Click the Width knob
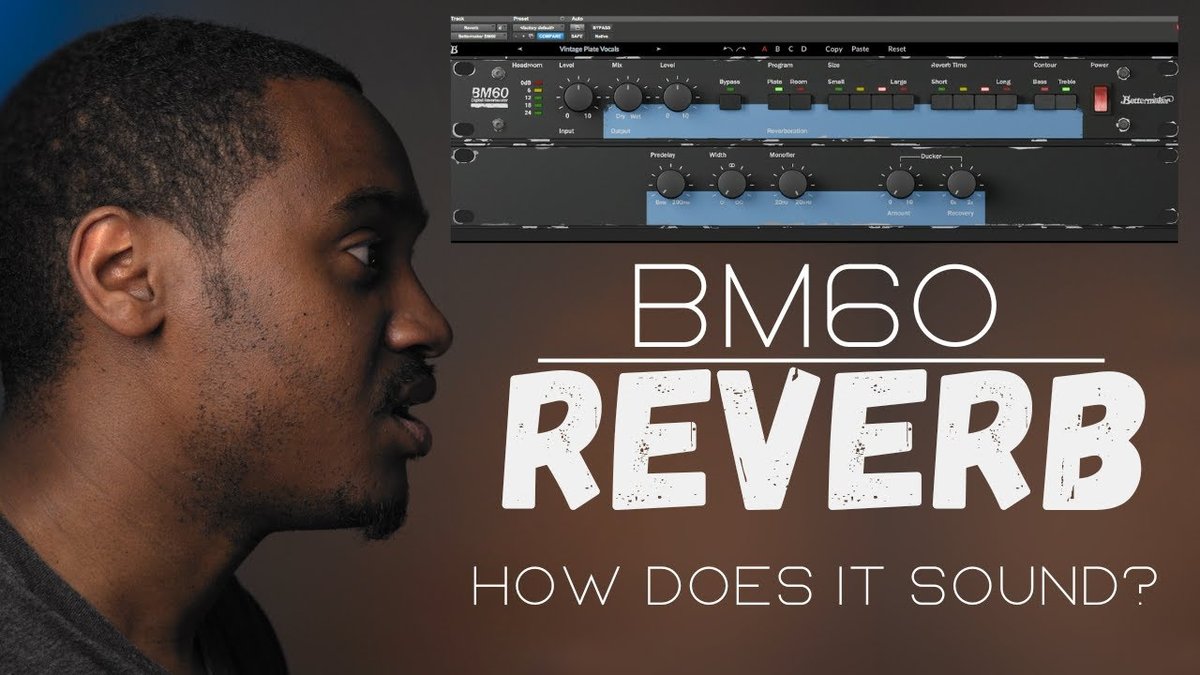Screen dimensions: 1200x675 click(731, 183)
